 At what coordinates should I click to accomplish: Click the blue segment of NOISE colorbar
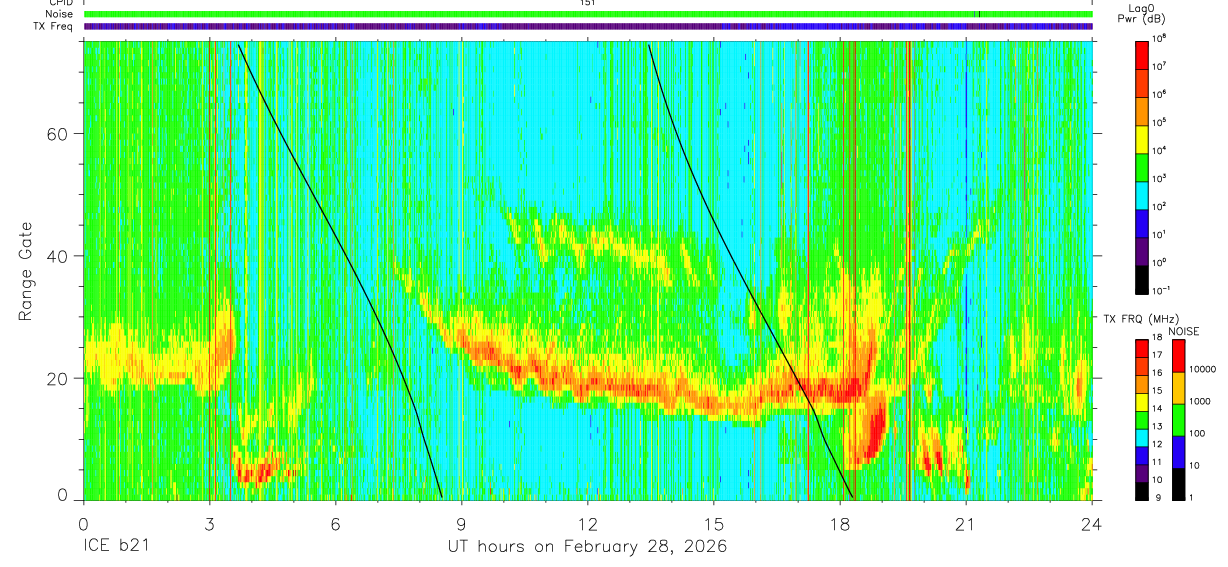pyautogui.click(x=1179, y=452)
